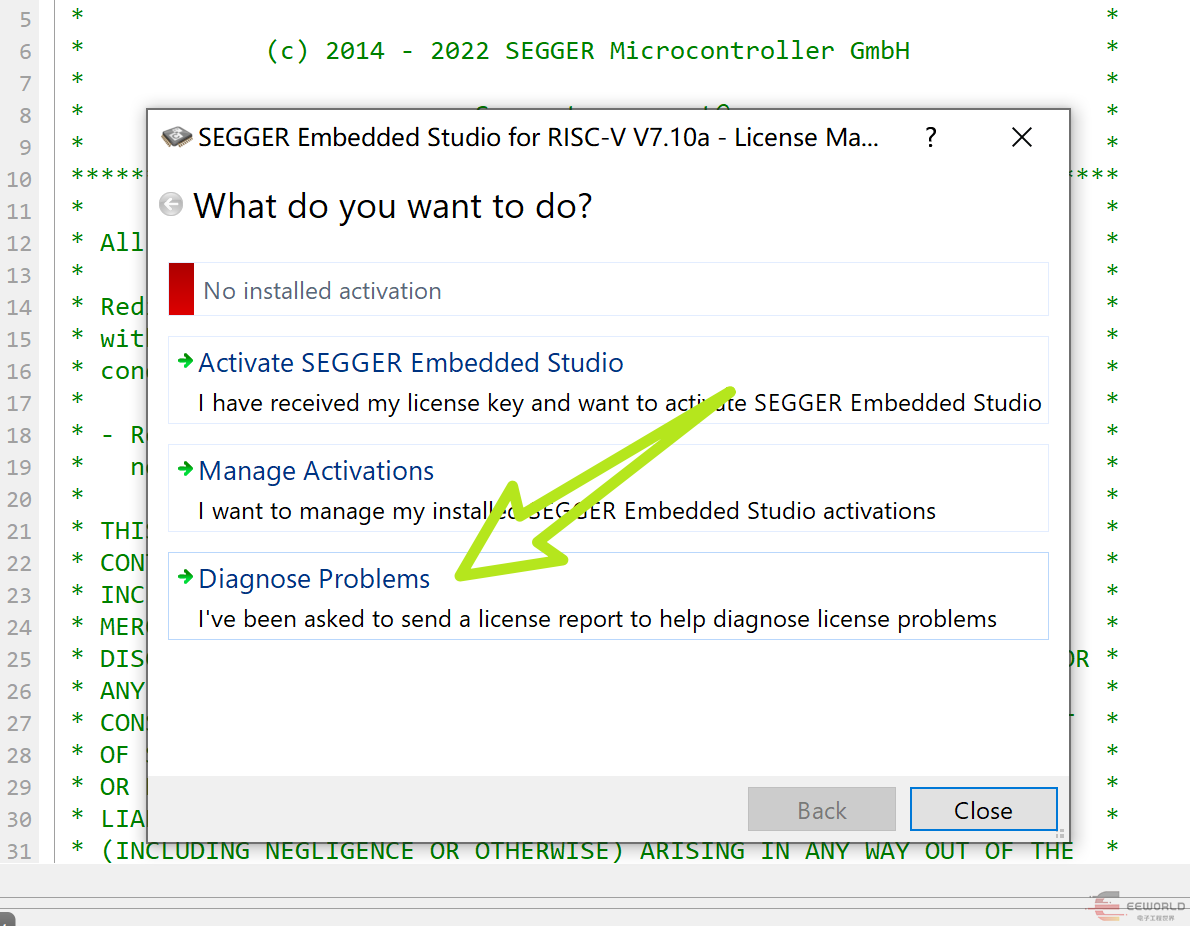1190x926 pixels.
Task: Click the red activation status indicator
Action: [x=181, y=290]
